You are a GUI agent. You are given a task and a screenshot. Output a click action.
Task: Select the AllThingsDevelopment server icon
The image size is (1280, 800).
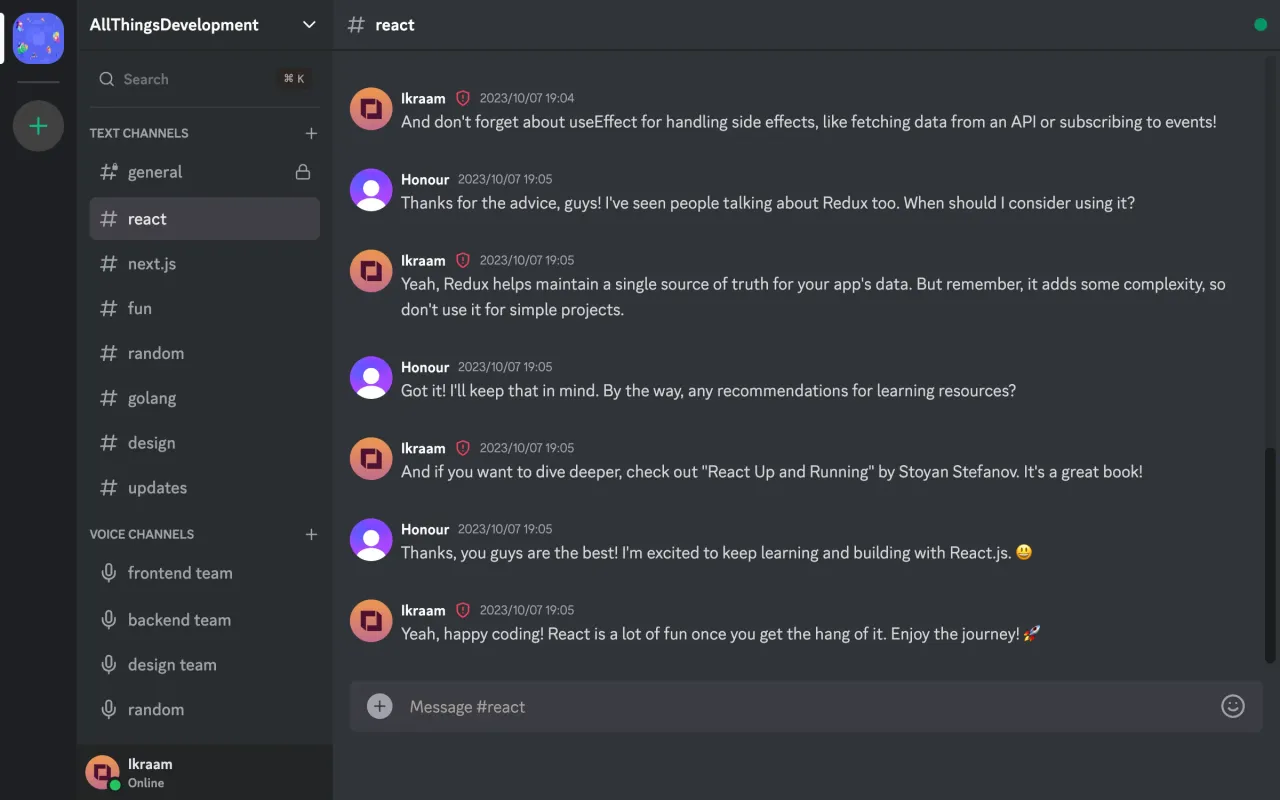[38, 38]
